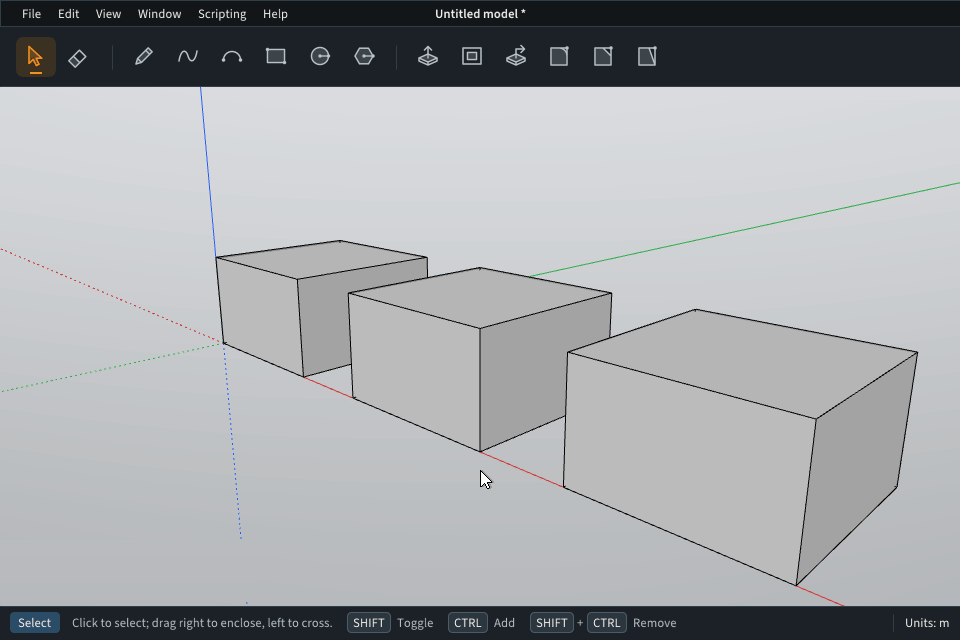The height and width of the screenshot is (640, 960).
Task: Open the View menu
Action: coord(108,13)
